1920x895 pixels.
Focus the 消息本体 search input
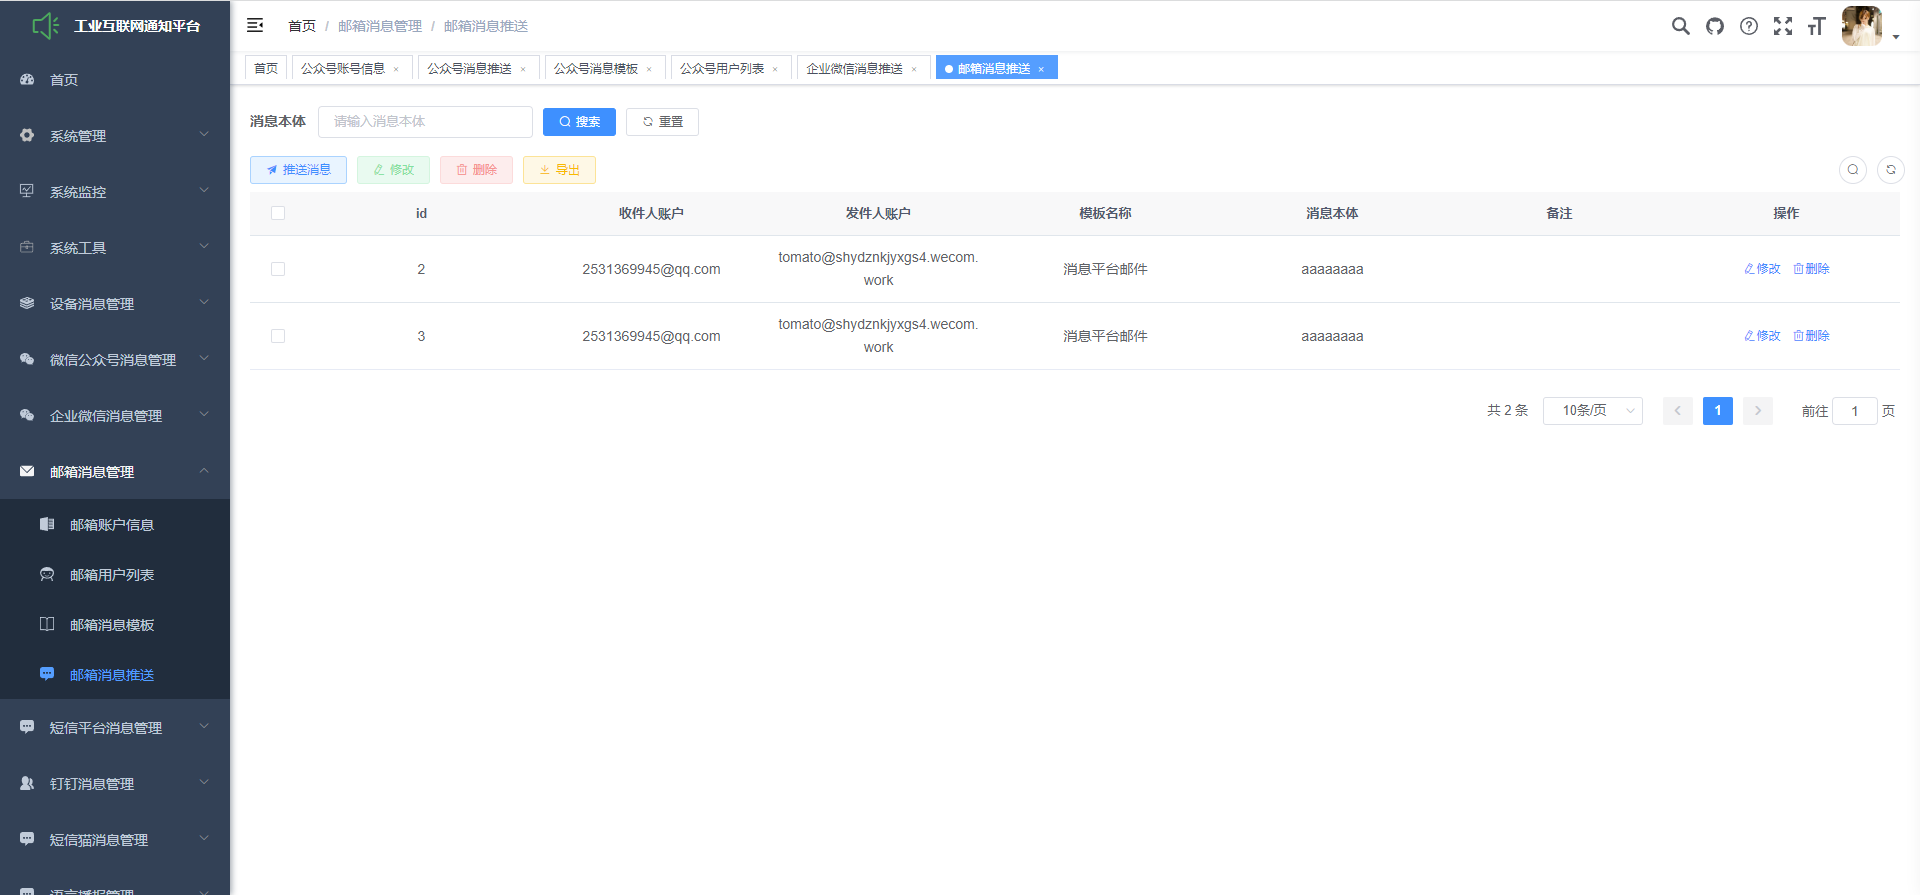coord(425,122)
